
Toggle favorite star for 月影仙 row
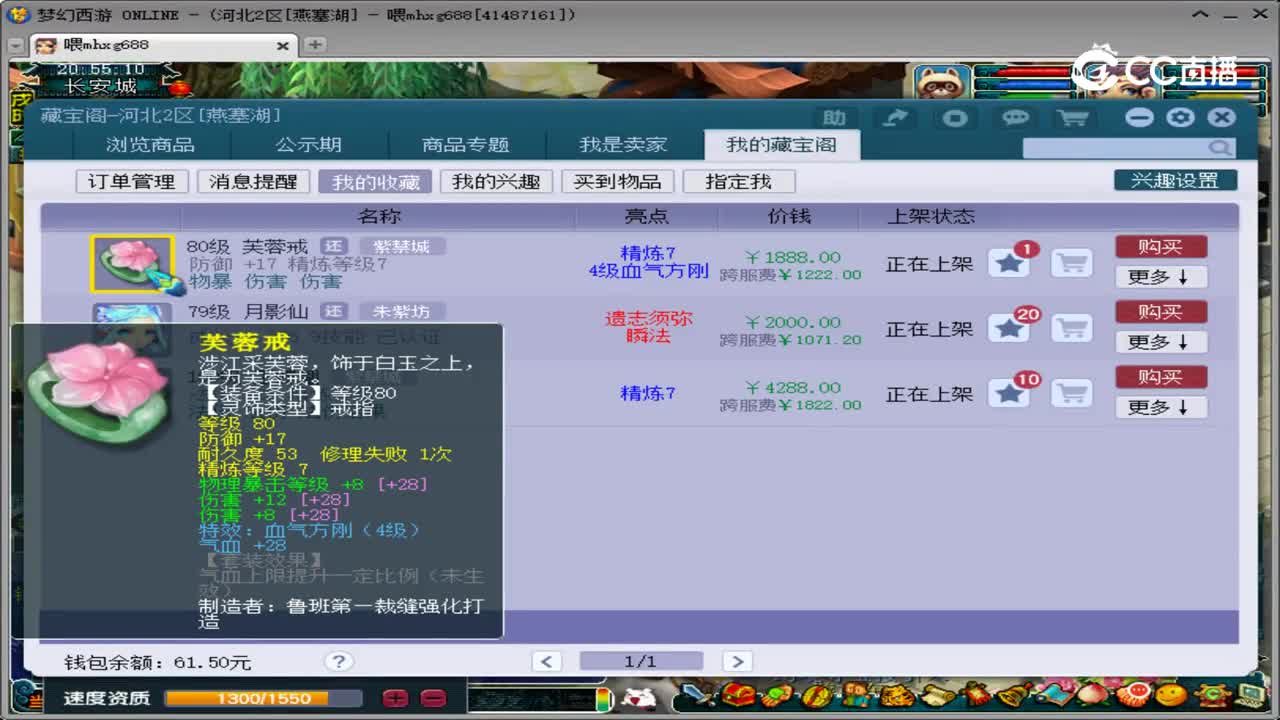pos(1009,328)
